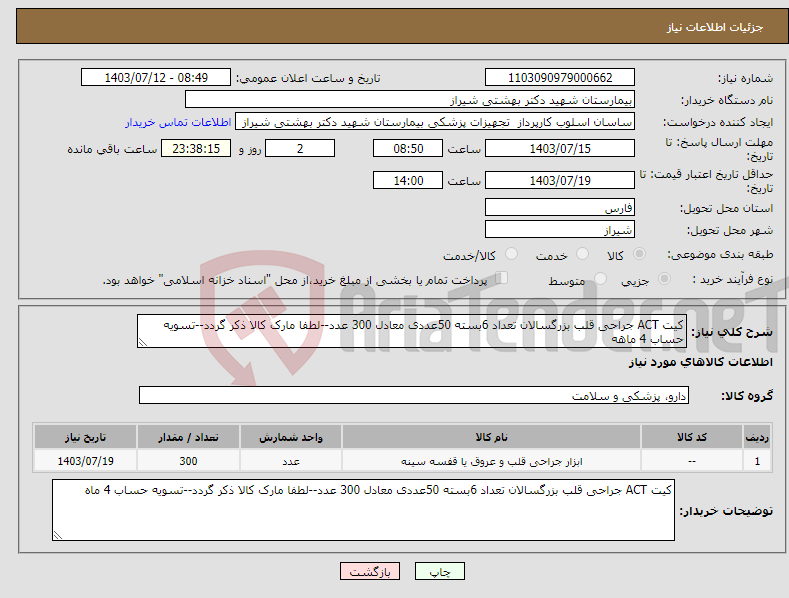Viewport: 789px width, 598px height.
Task: Click the item code cell showing --
Action: [691, 461]
